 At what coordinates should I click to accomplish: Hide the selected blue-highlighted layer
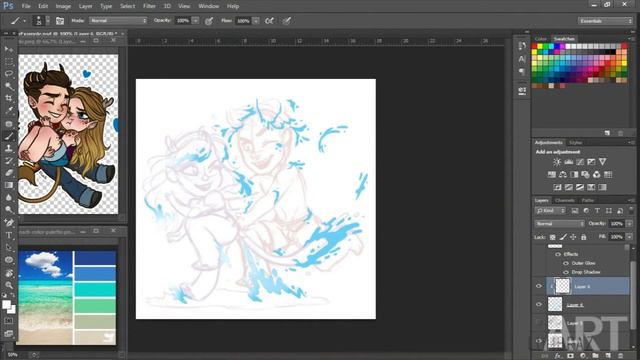coord(539,286)
